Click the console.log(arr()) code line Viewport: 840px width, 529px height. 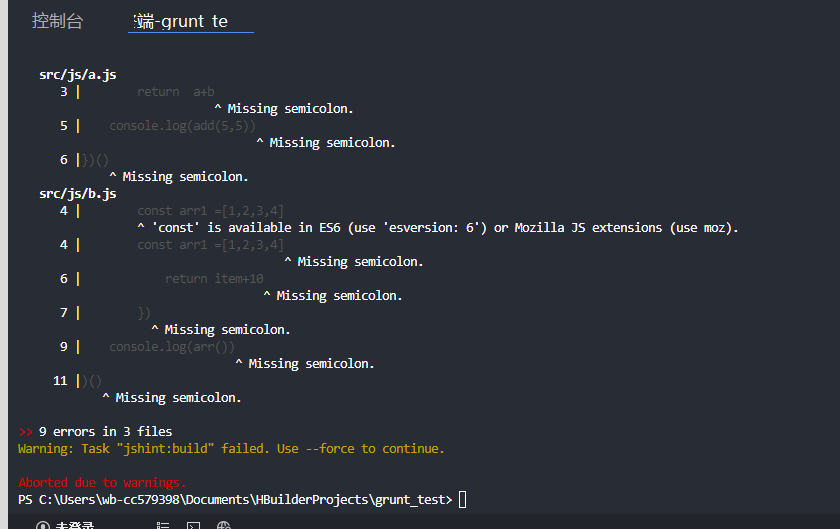172,347
